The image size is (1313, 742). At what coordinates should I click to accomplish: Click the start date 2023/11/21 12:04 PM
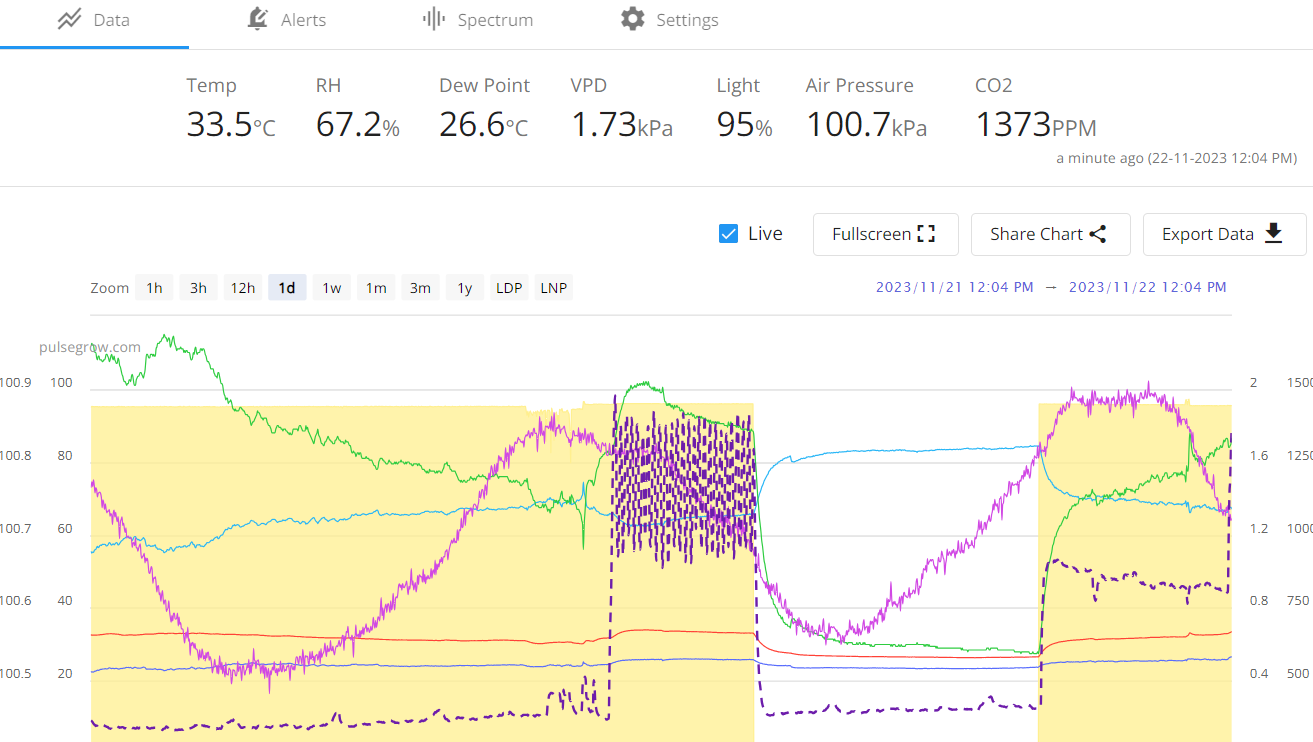(955, 287)
